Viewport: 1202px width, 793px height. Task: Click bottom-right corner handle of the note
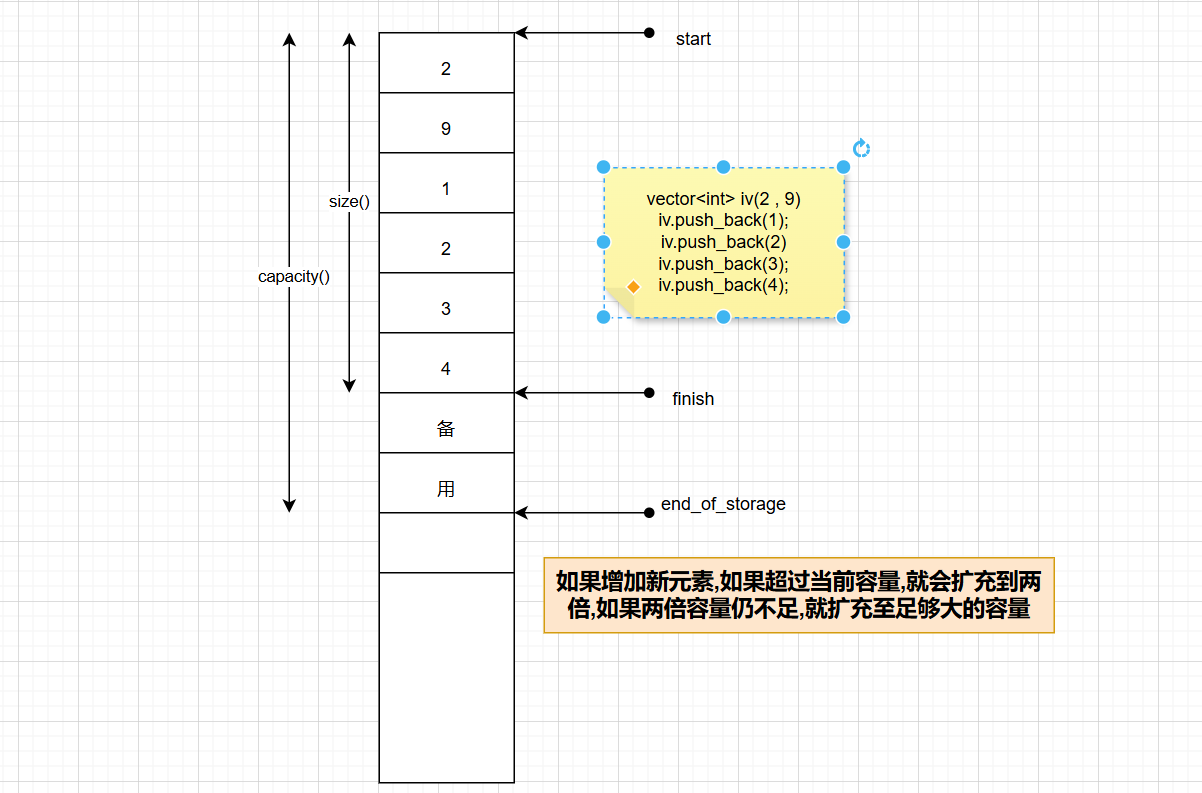click(x=843, y=317)
